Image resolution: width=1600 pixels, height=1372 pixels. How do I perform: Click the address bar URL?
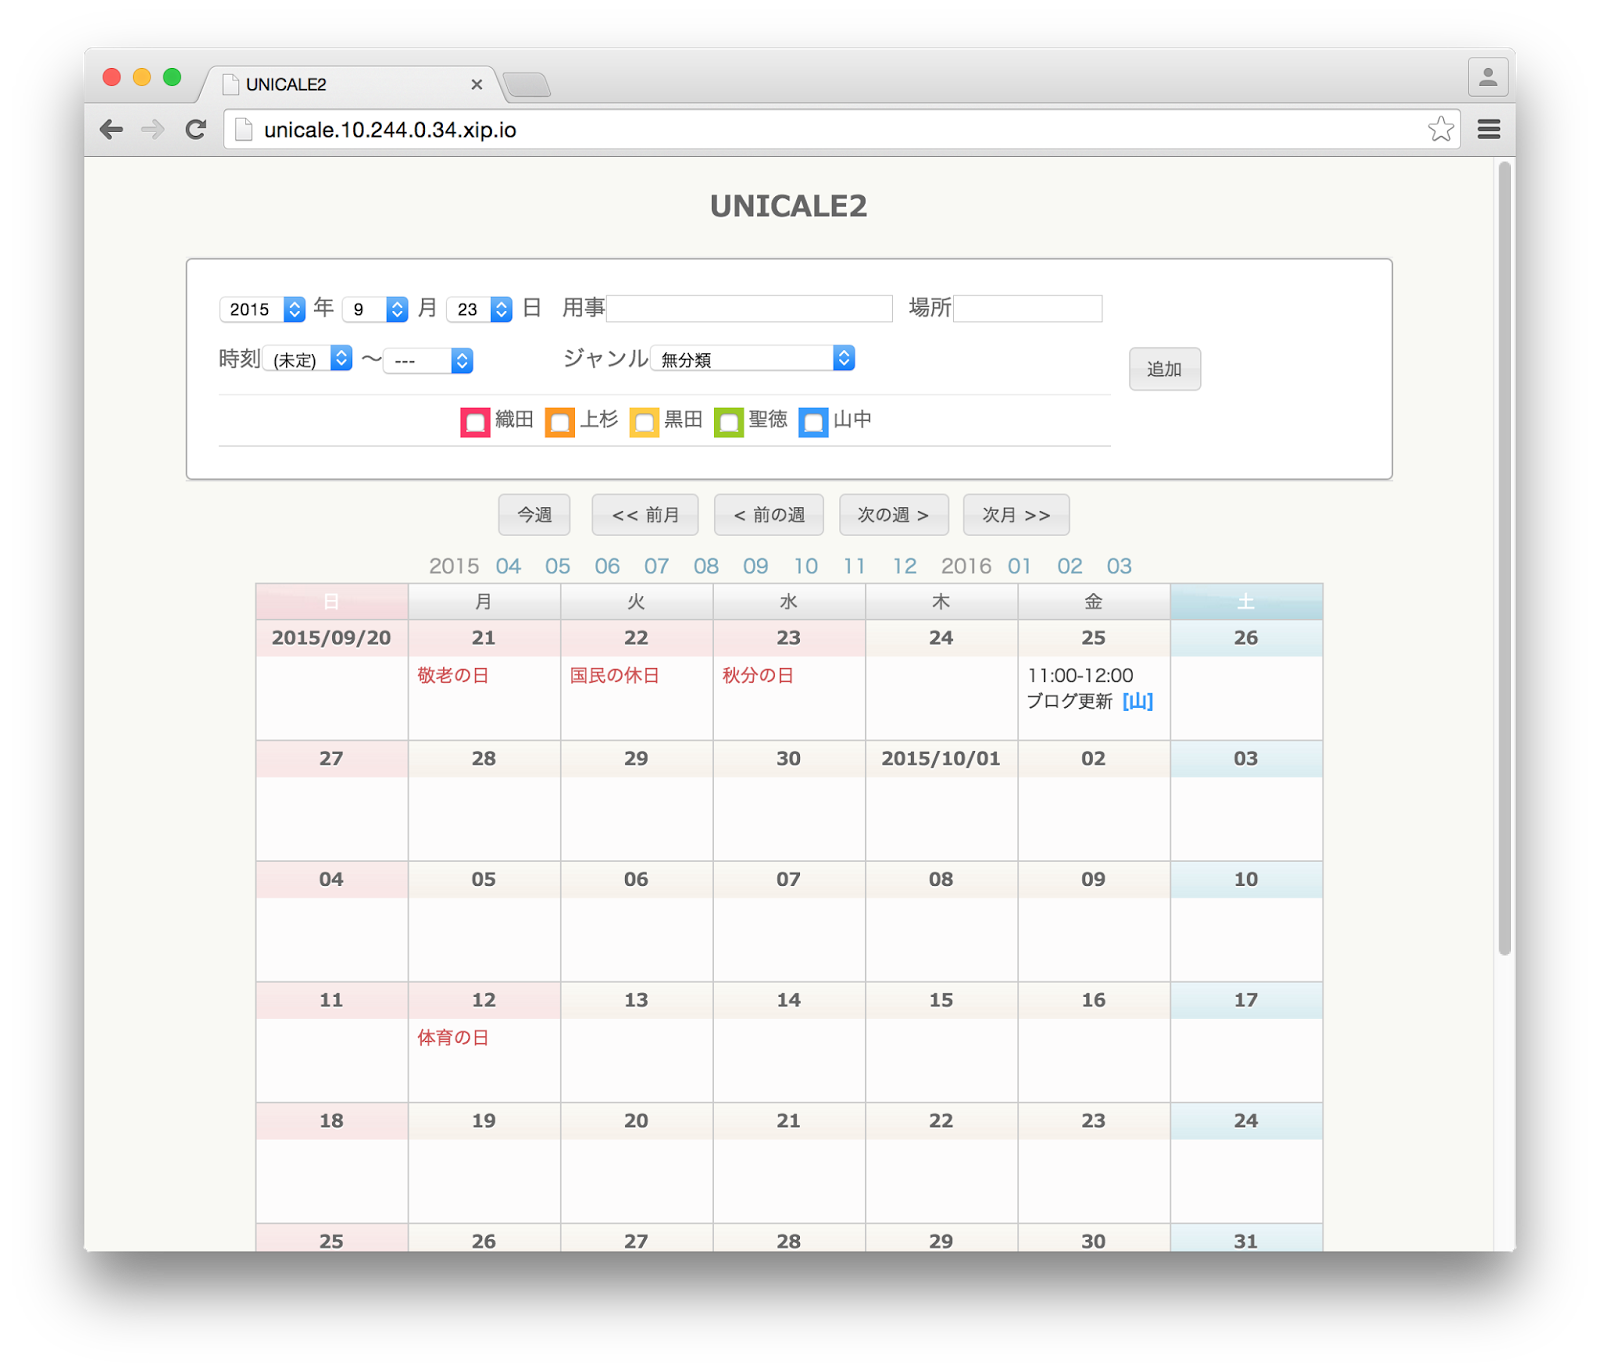(x=390, y=130)
